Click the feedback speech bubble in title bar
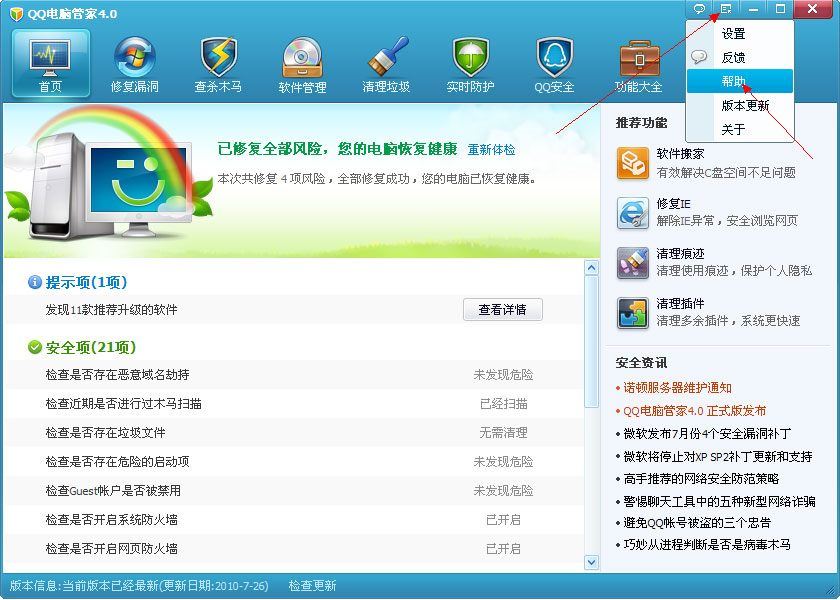The height and width of the screenshot is (600, 840). 699,9
